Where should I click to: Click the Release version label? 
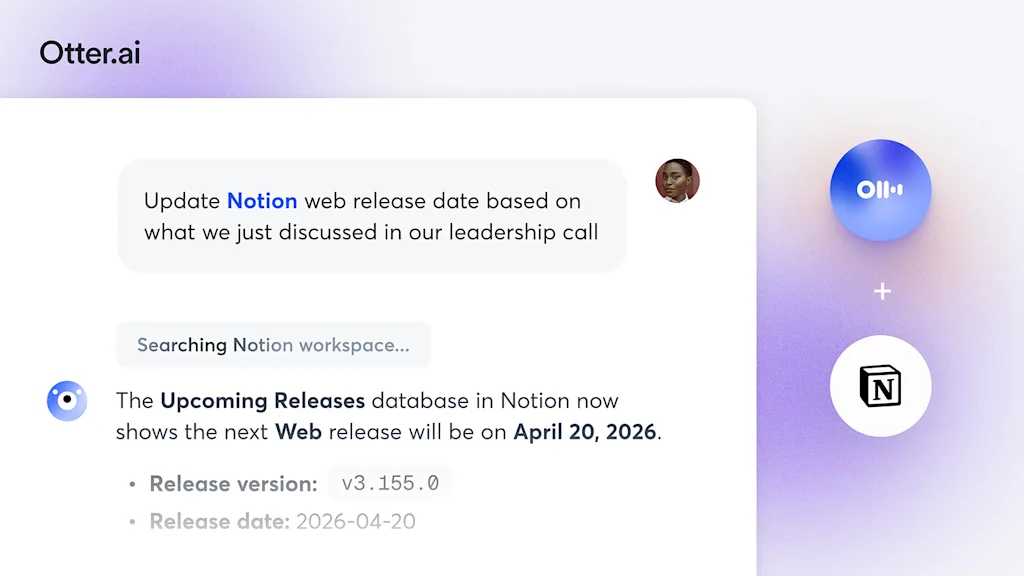[x=233, y=484]
